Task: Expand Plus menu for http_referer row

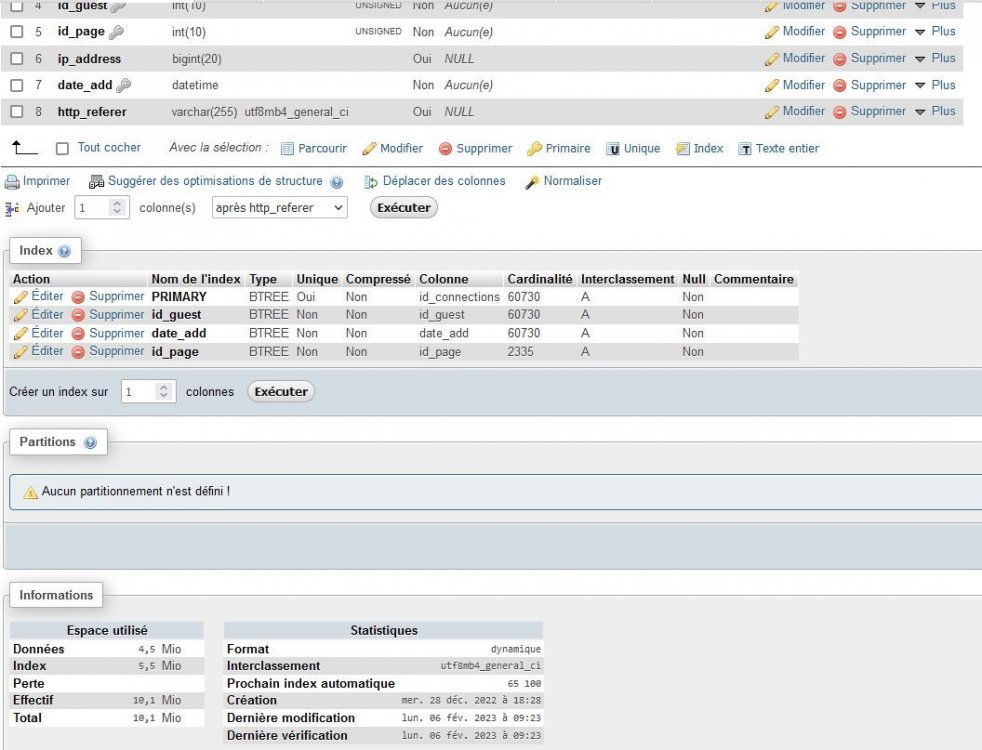Action: [935, 111]
